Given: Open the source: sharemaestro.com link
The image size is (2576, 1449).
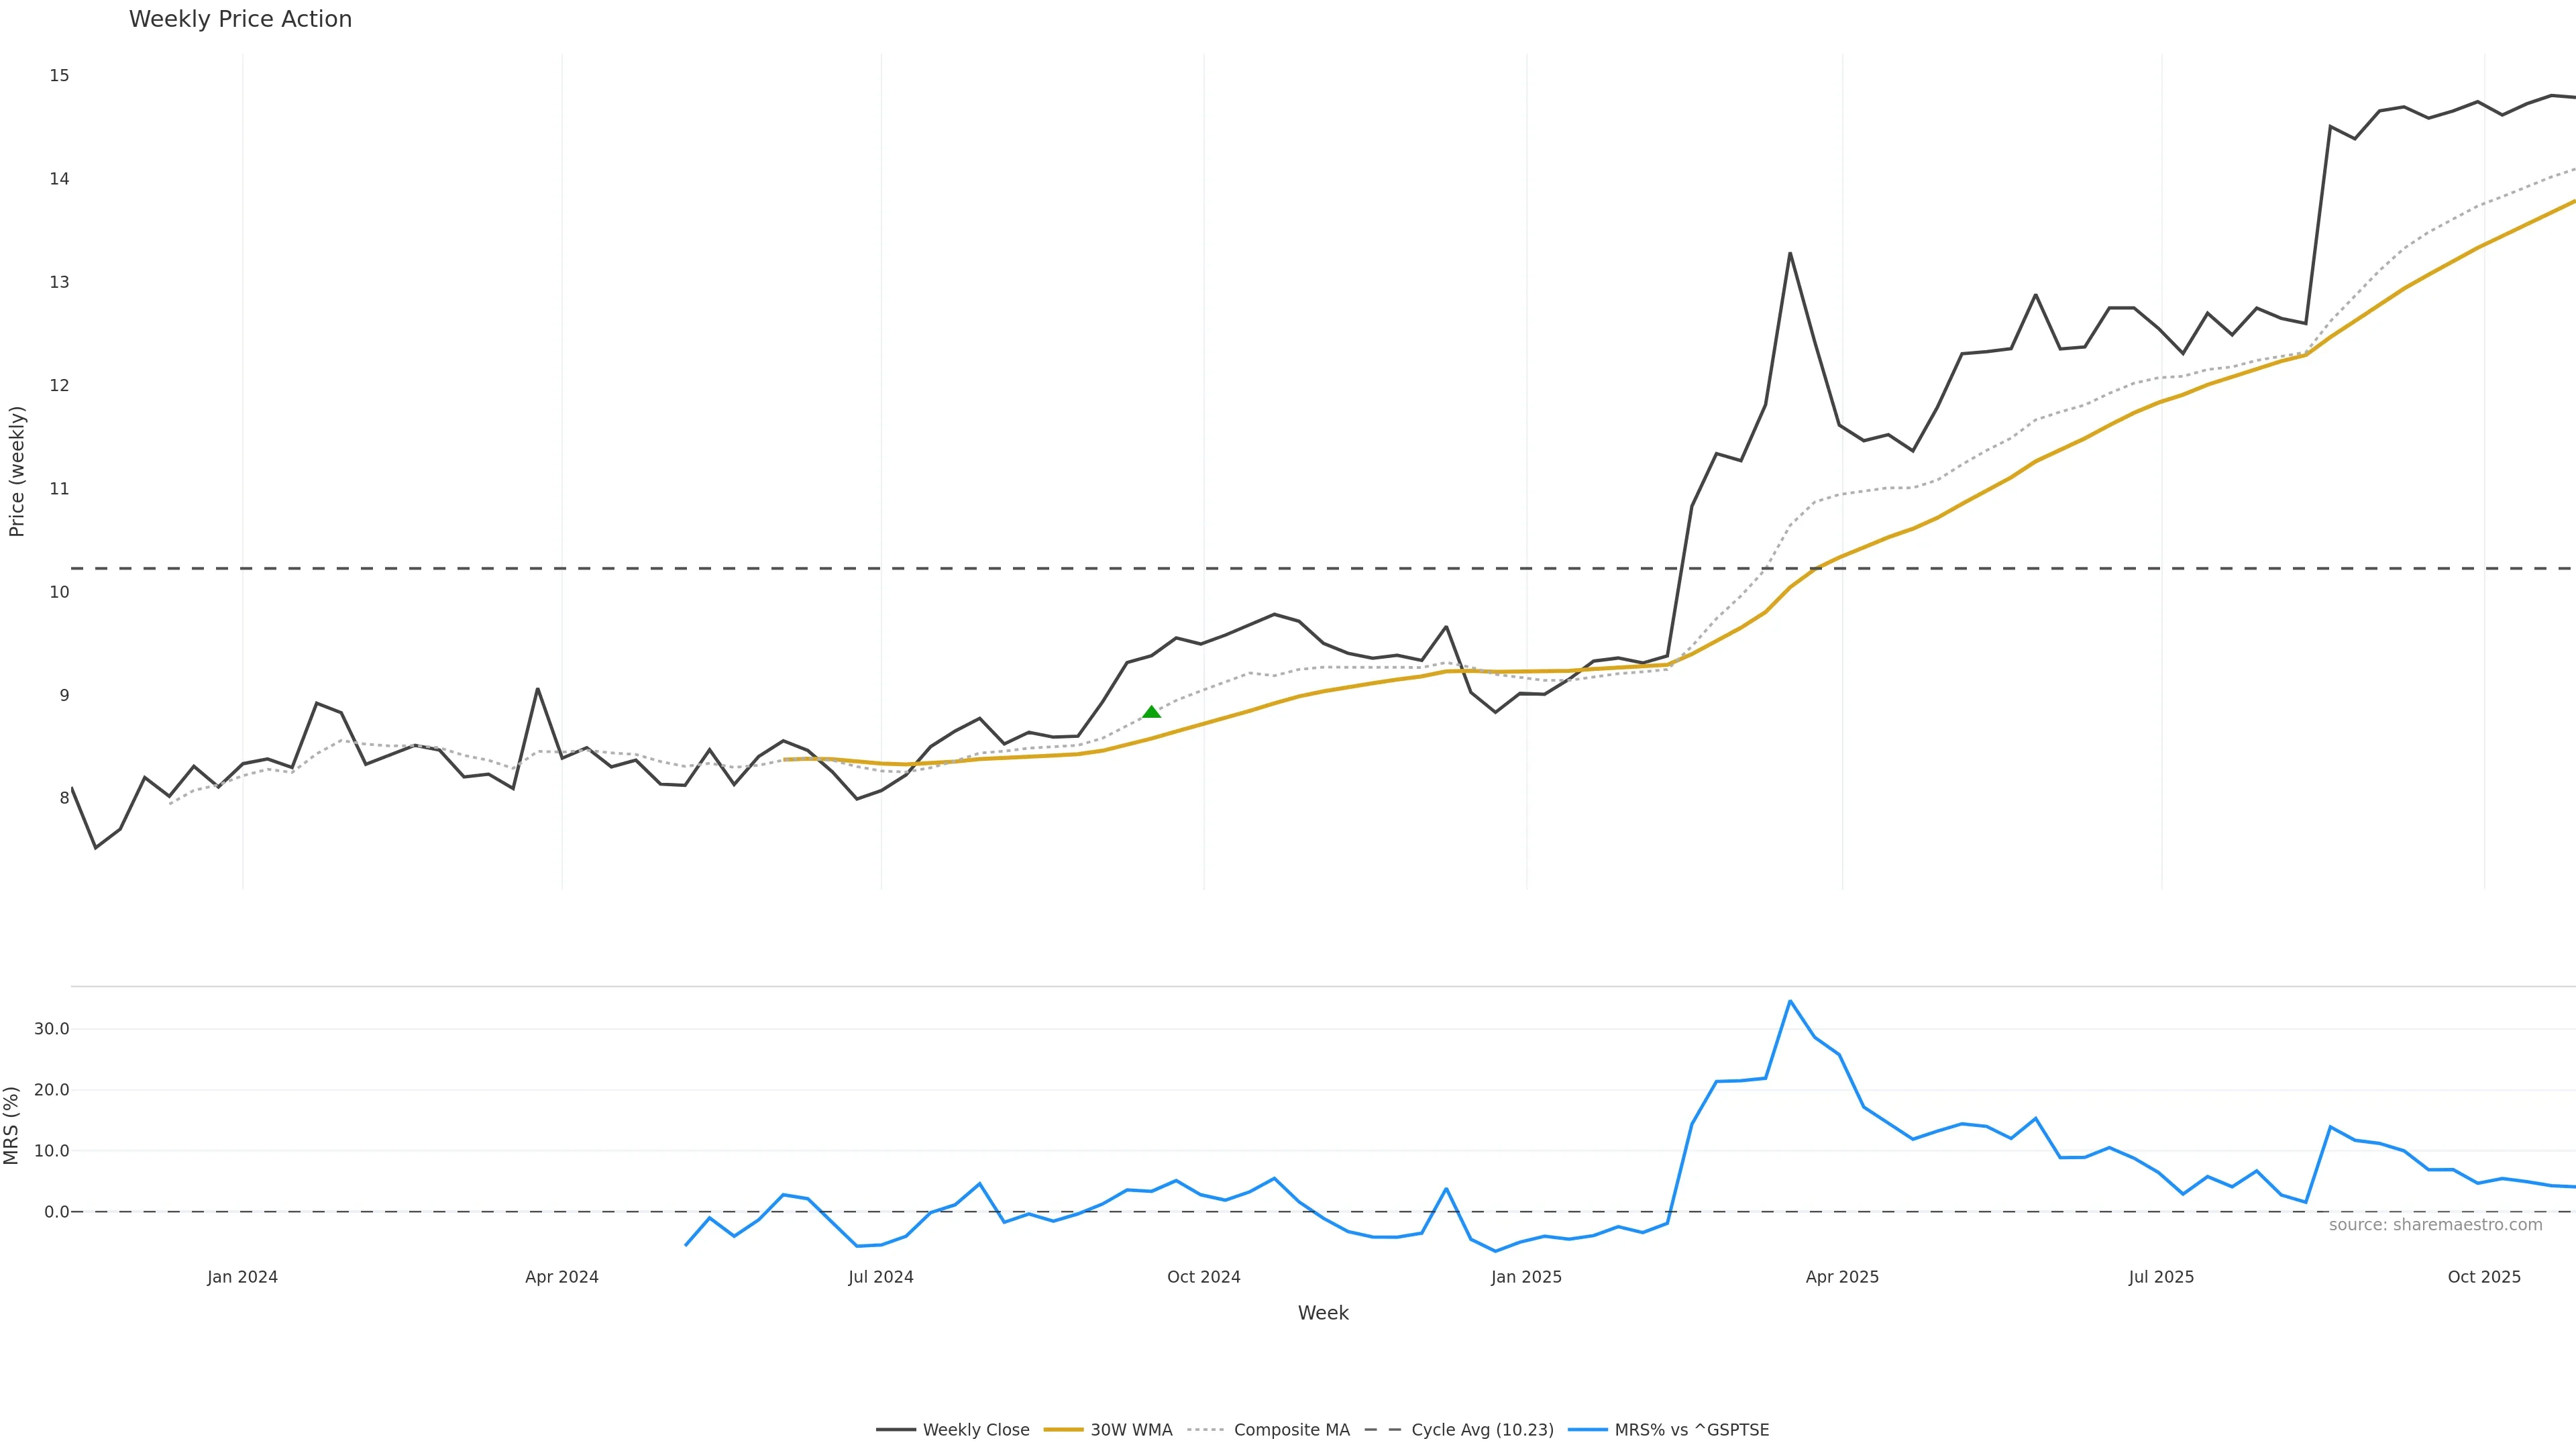Looking at the screenshot, I should click(x=2435, y=1225).
